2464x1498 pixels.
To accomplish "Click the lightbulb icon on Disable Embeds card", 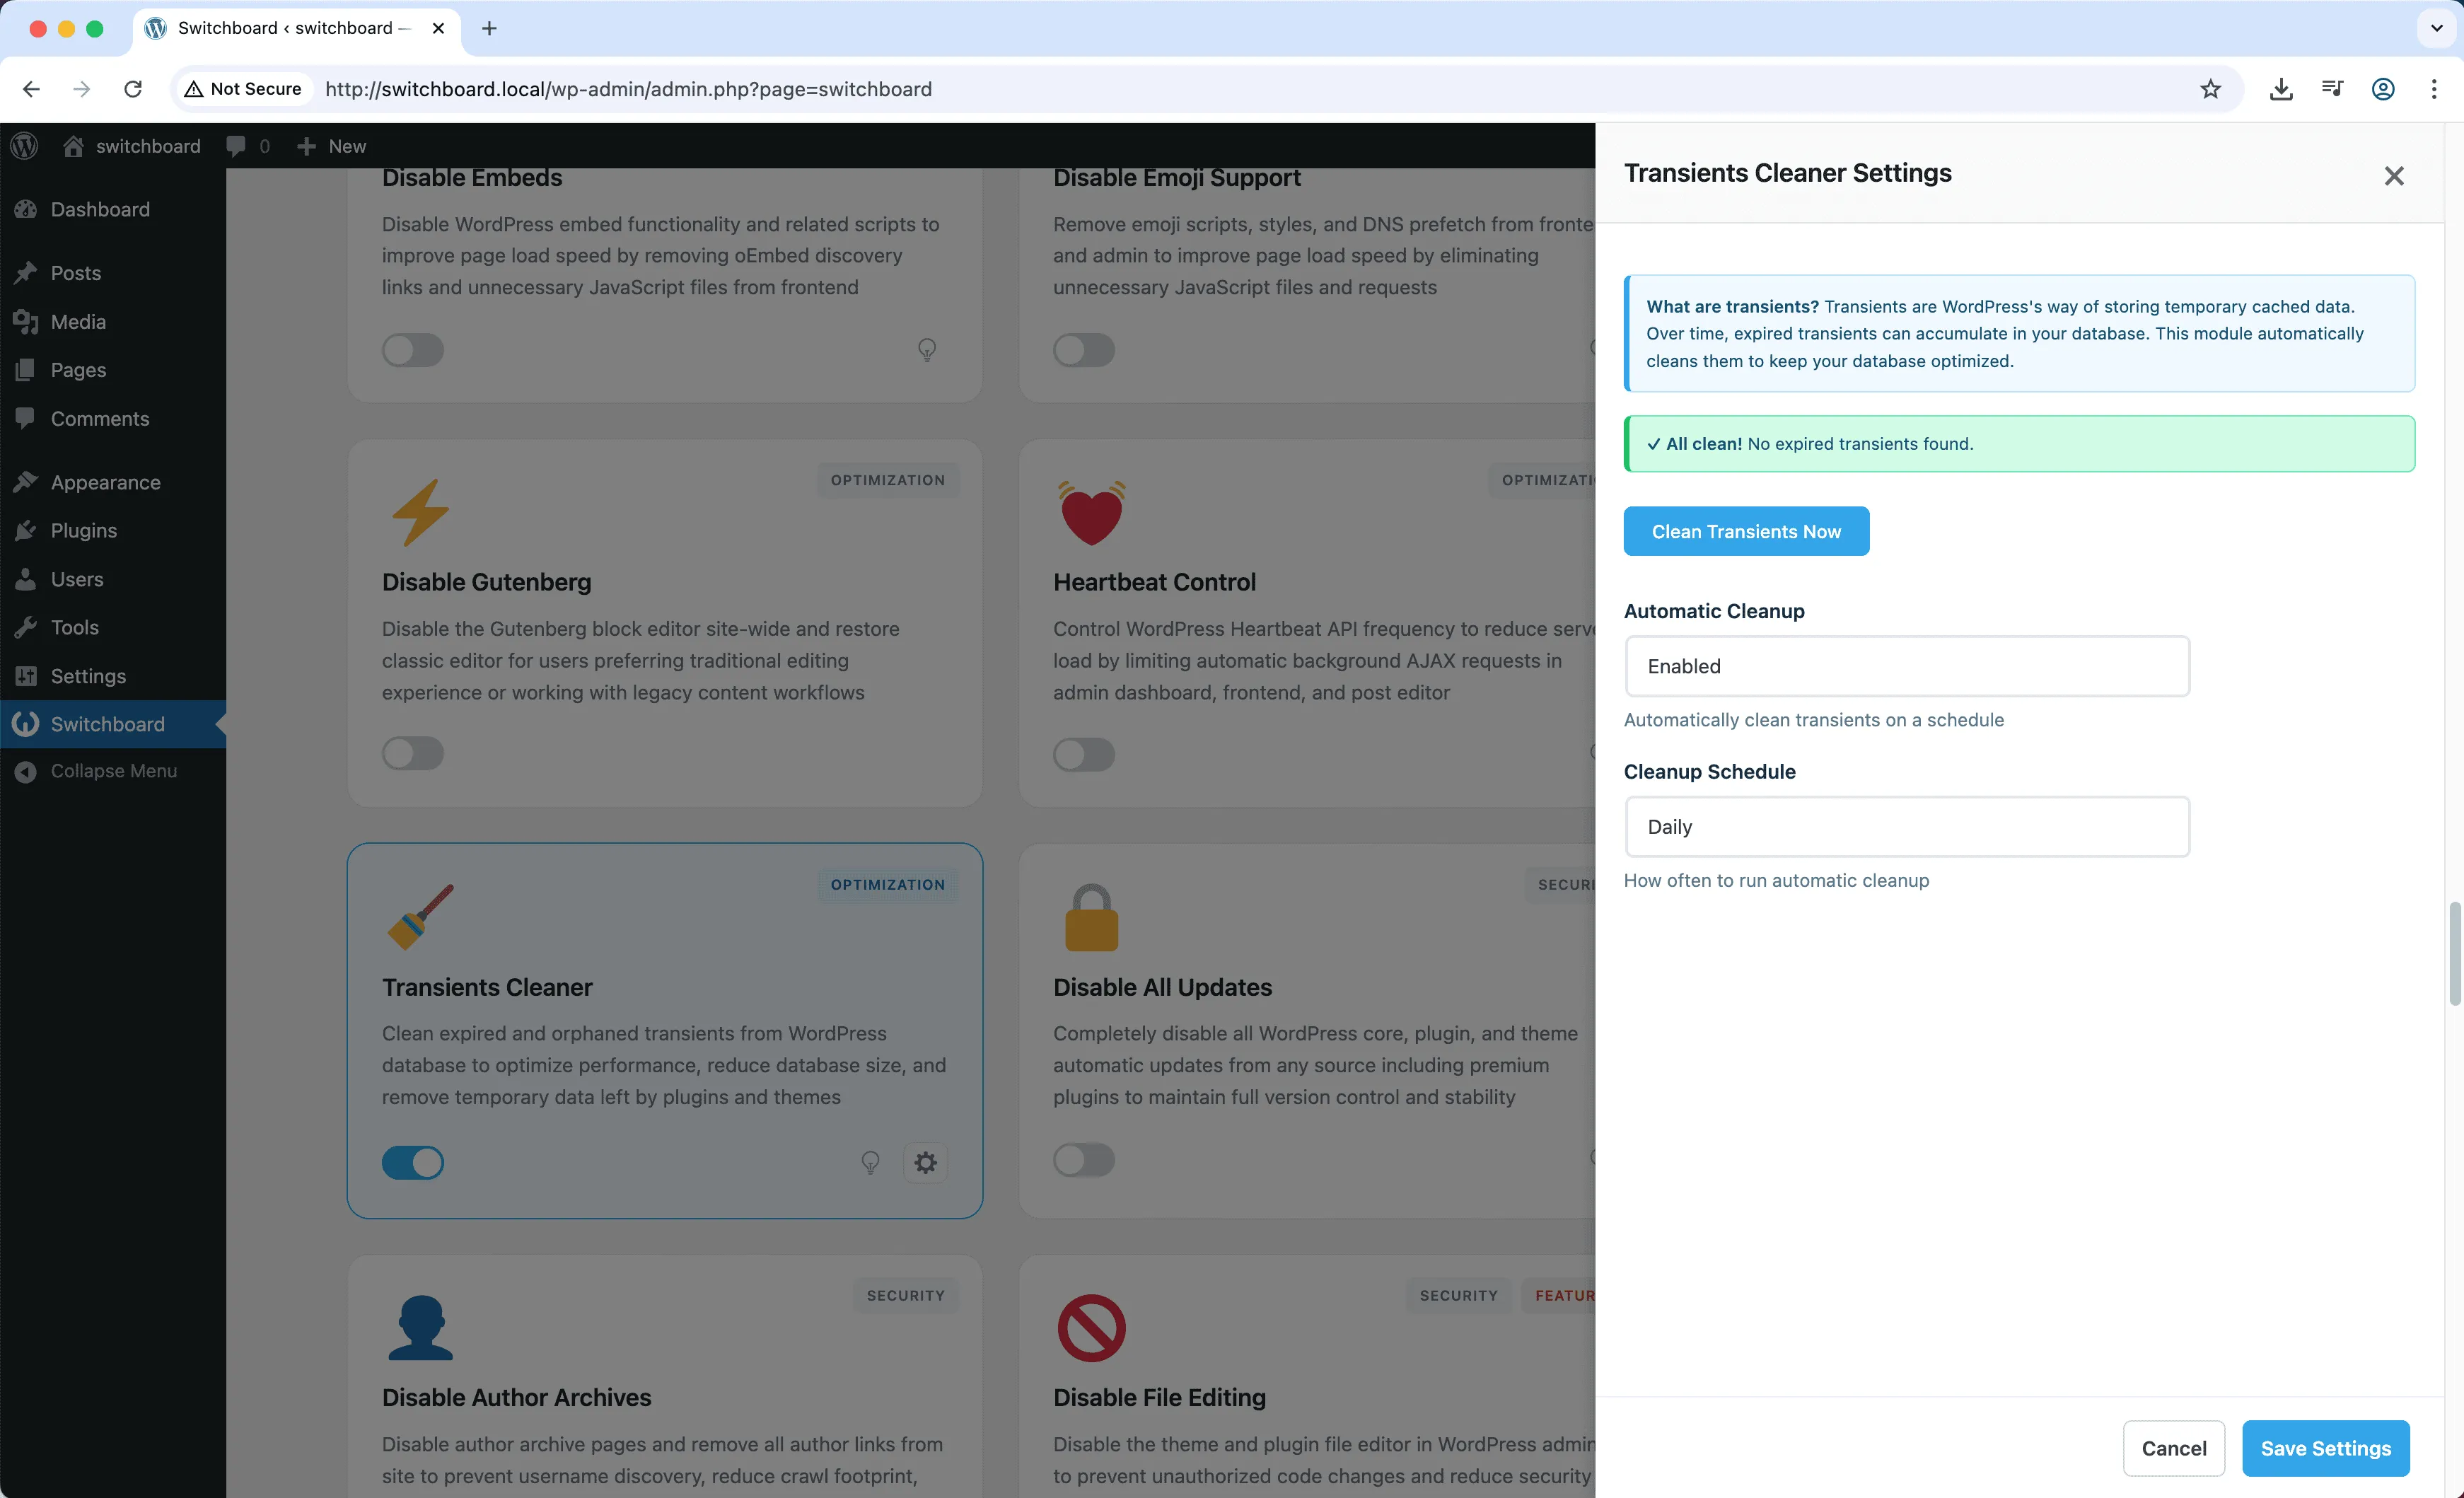I will point(927,350).
